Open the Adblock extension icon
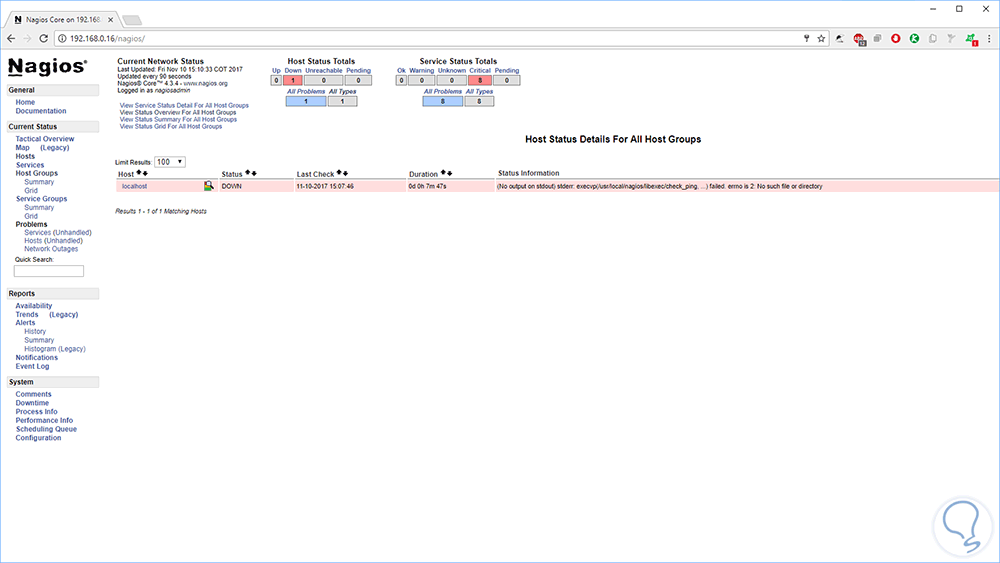The image size is (1000, 563). [x=859, y=40]
